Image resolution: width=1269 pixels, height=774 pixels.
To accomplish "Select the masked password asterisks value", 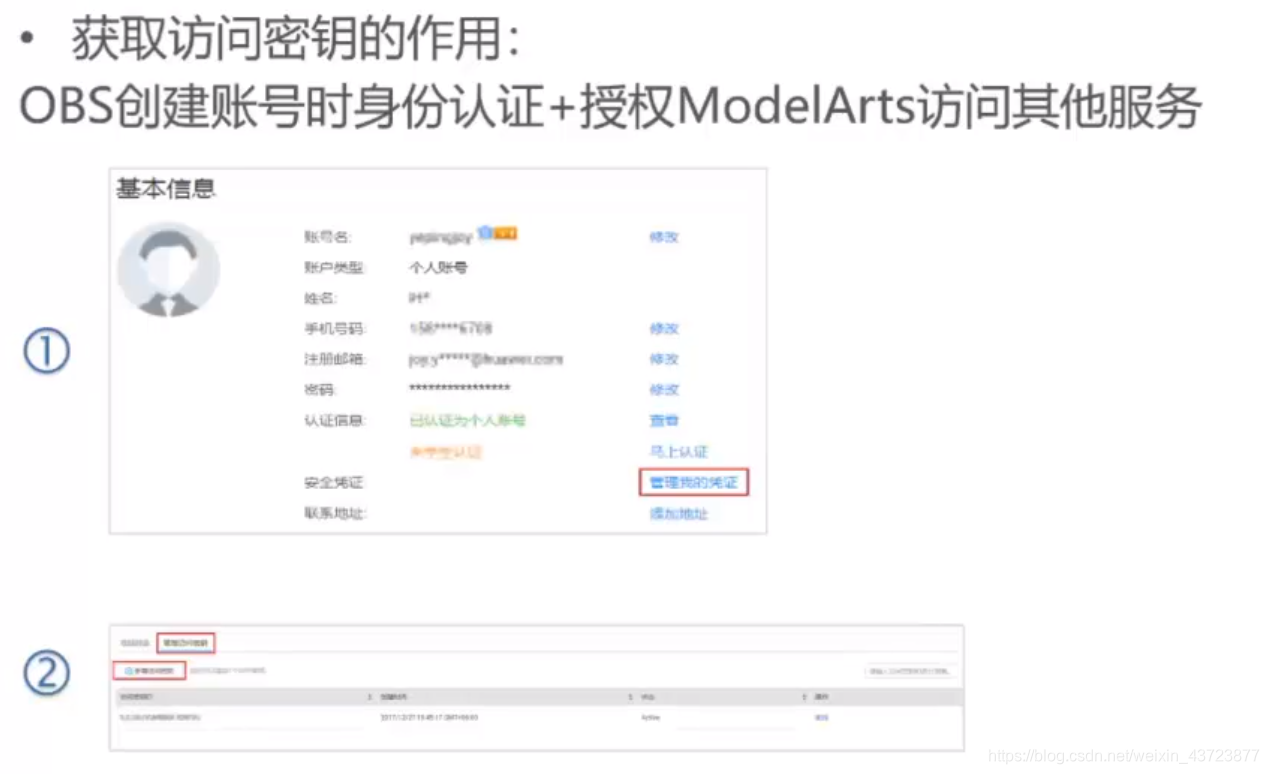I will point(460,388).
